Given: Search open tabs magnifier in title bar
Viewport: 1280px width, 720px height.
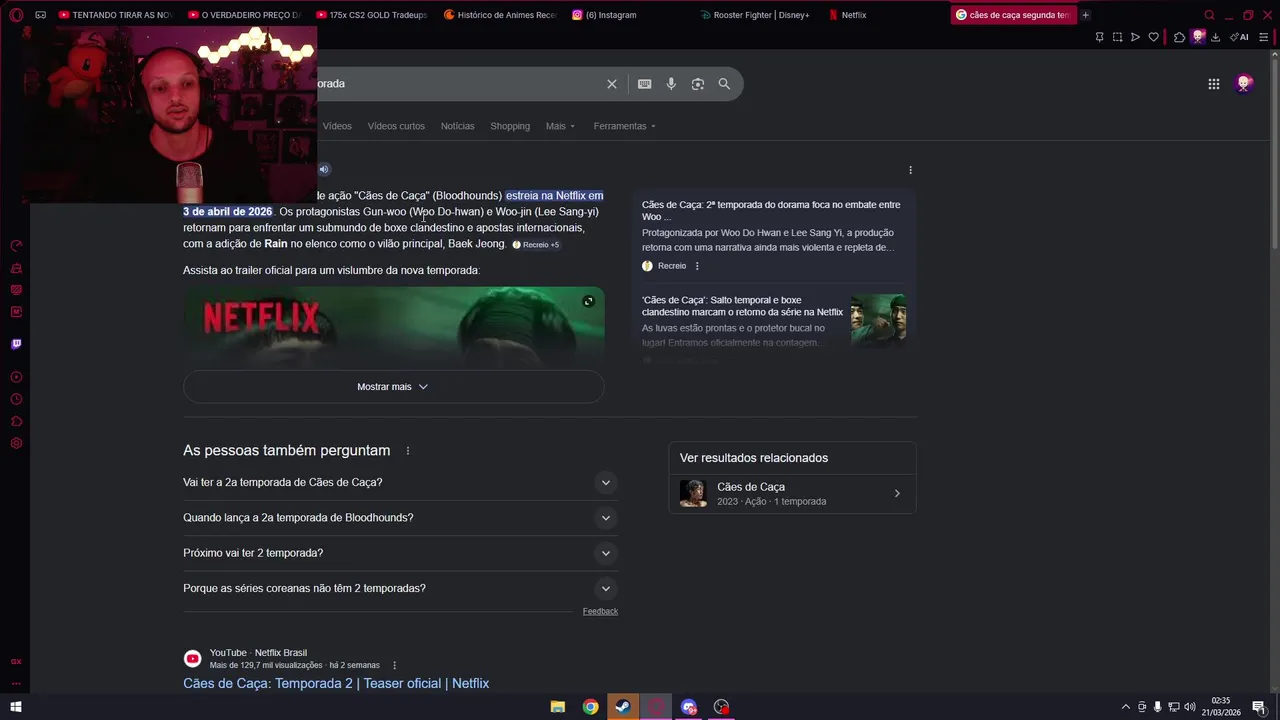Looking at the screenshot, I should [1209, 15].
